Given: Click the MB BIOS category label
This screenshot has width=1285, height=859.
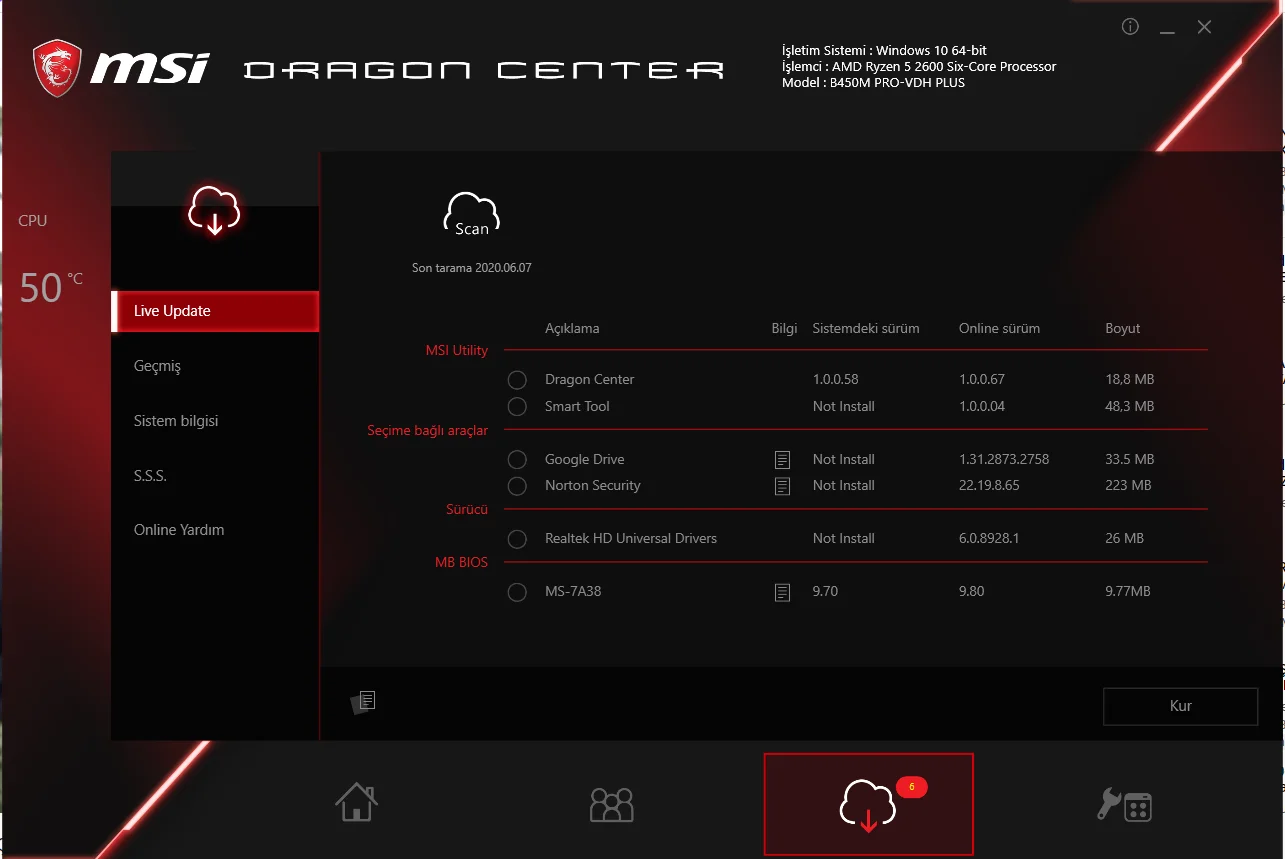Looking at the screenshot, I should pyautogui.click(x=462, y=563).
